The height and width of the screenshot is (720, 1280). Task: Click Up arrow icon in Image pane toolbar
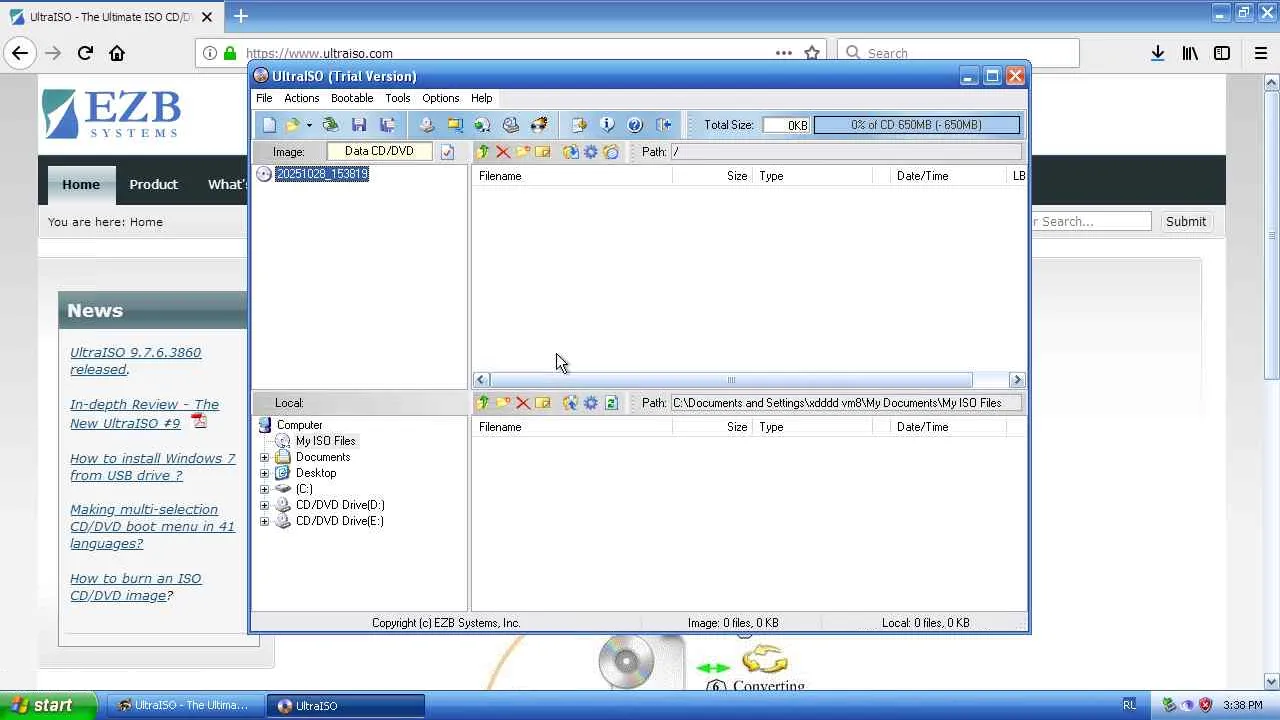(483, 152)
